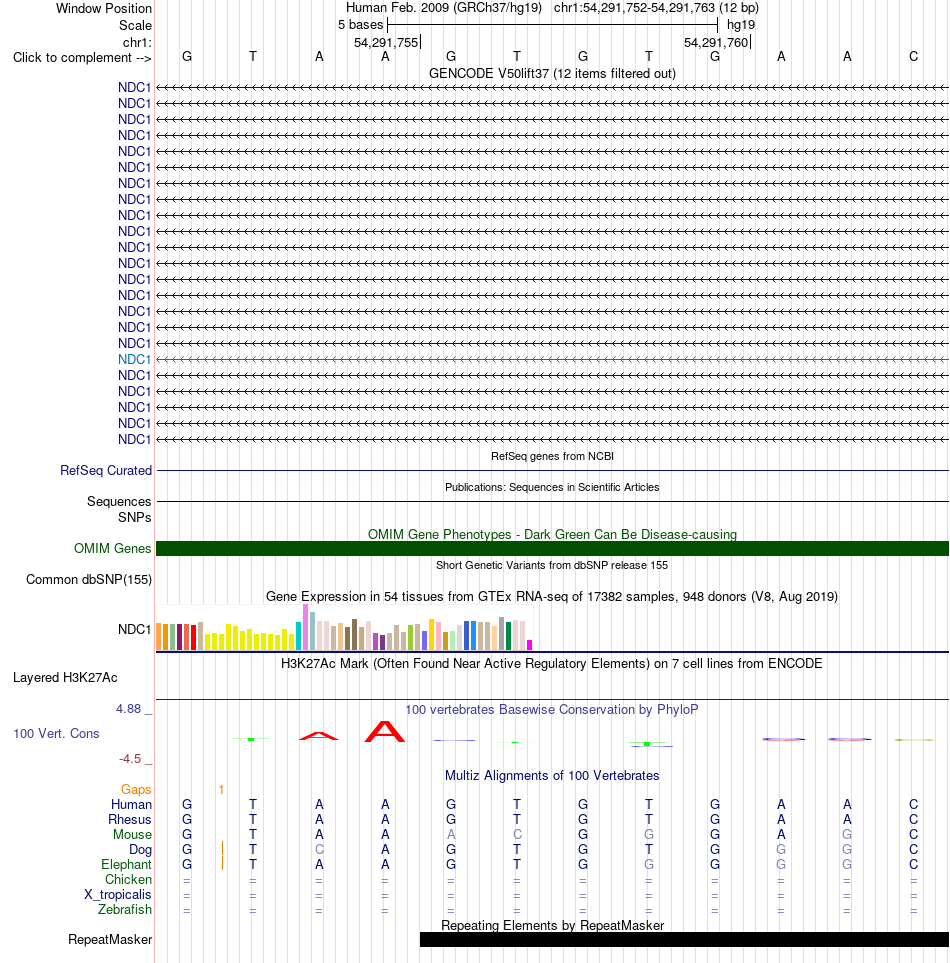The width and height of the screenshot is (950, 963).
Task: Click the Human species label in Multiz
Action: pos(131,805)
